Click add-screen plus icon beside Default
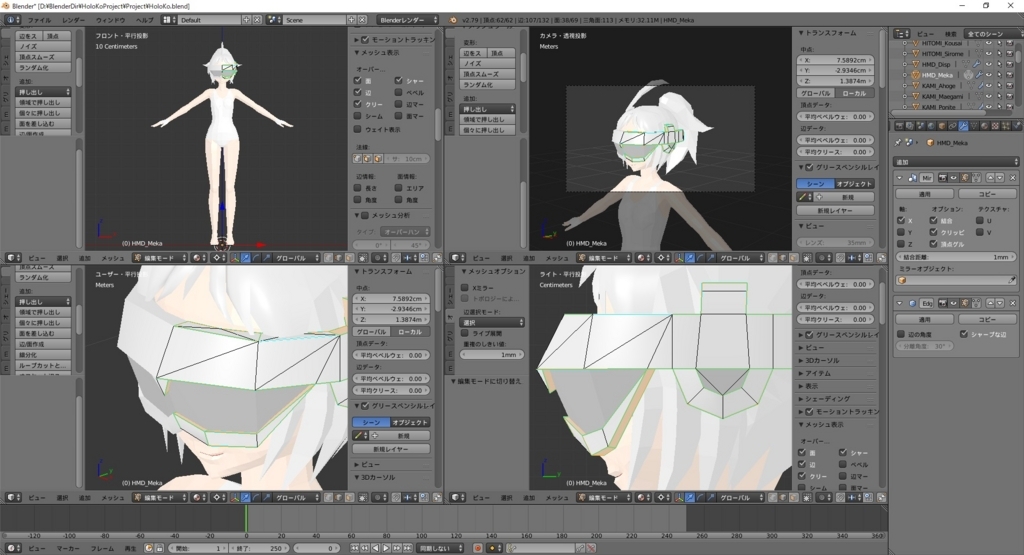1024x555 pixels. coord(247,20)
